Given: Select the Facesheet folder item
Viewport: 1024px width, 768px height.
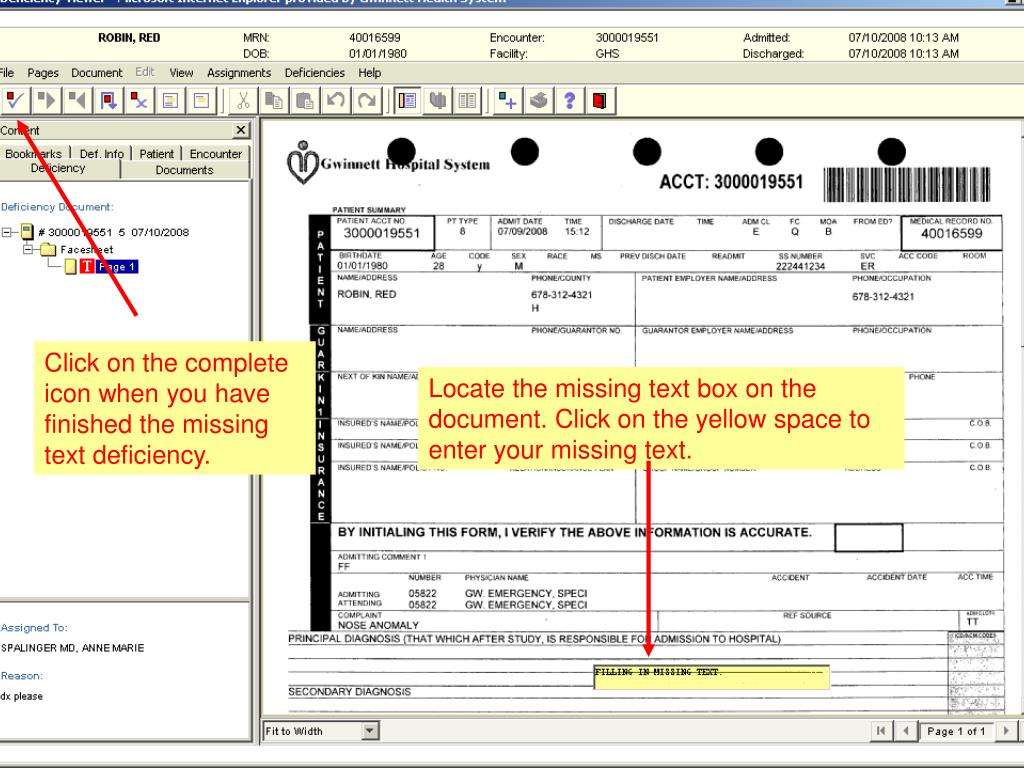Looking at the screenshot, I should pyautogui.click(x=87, y=249).
